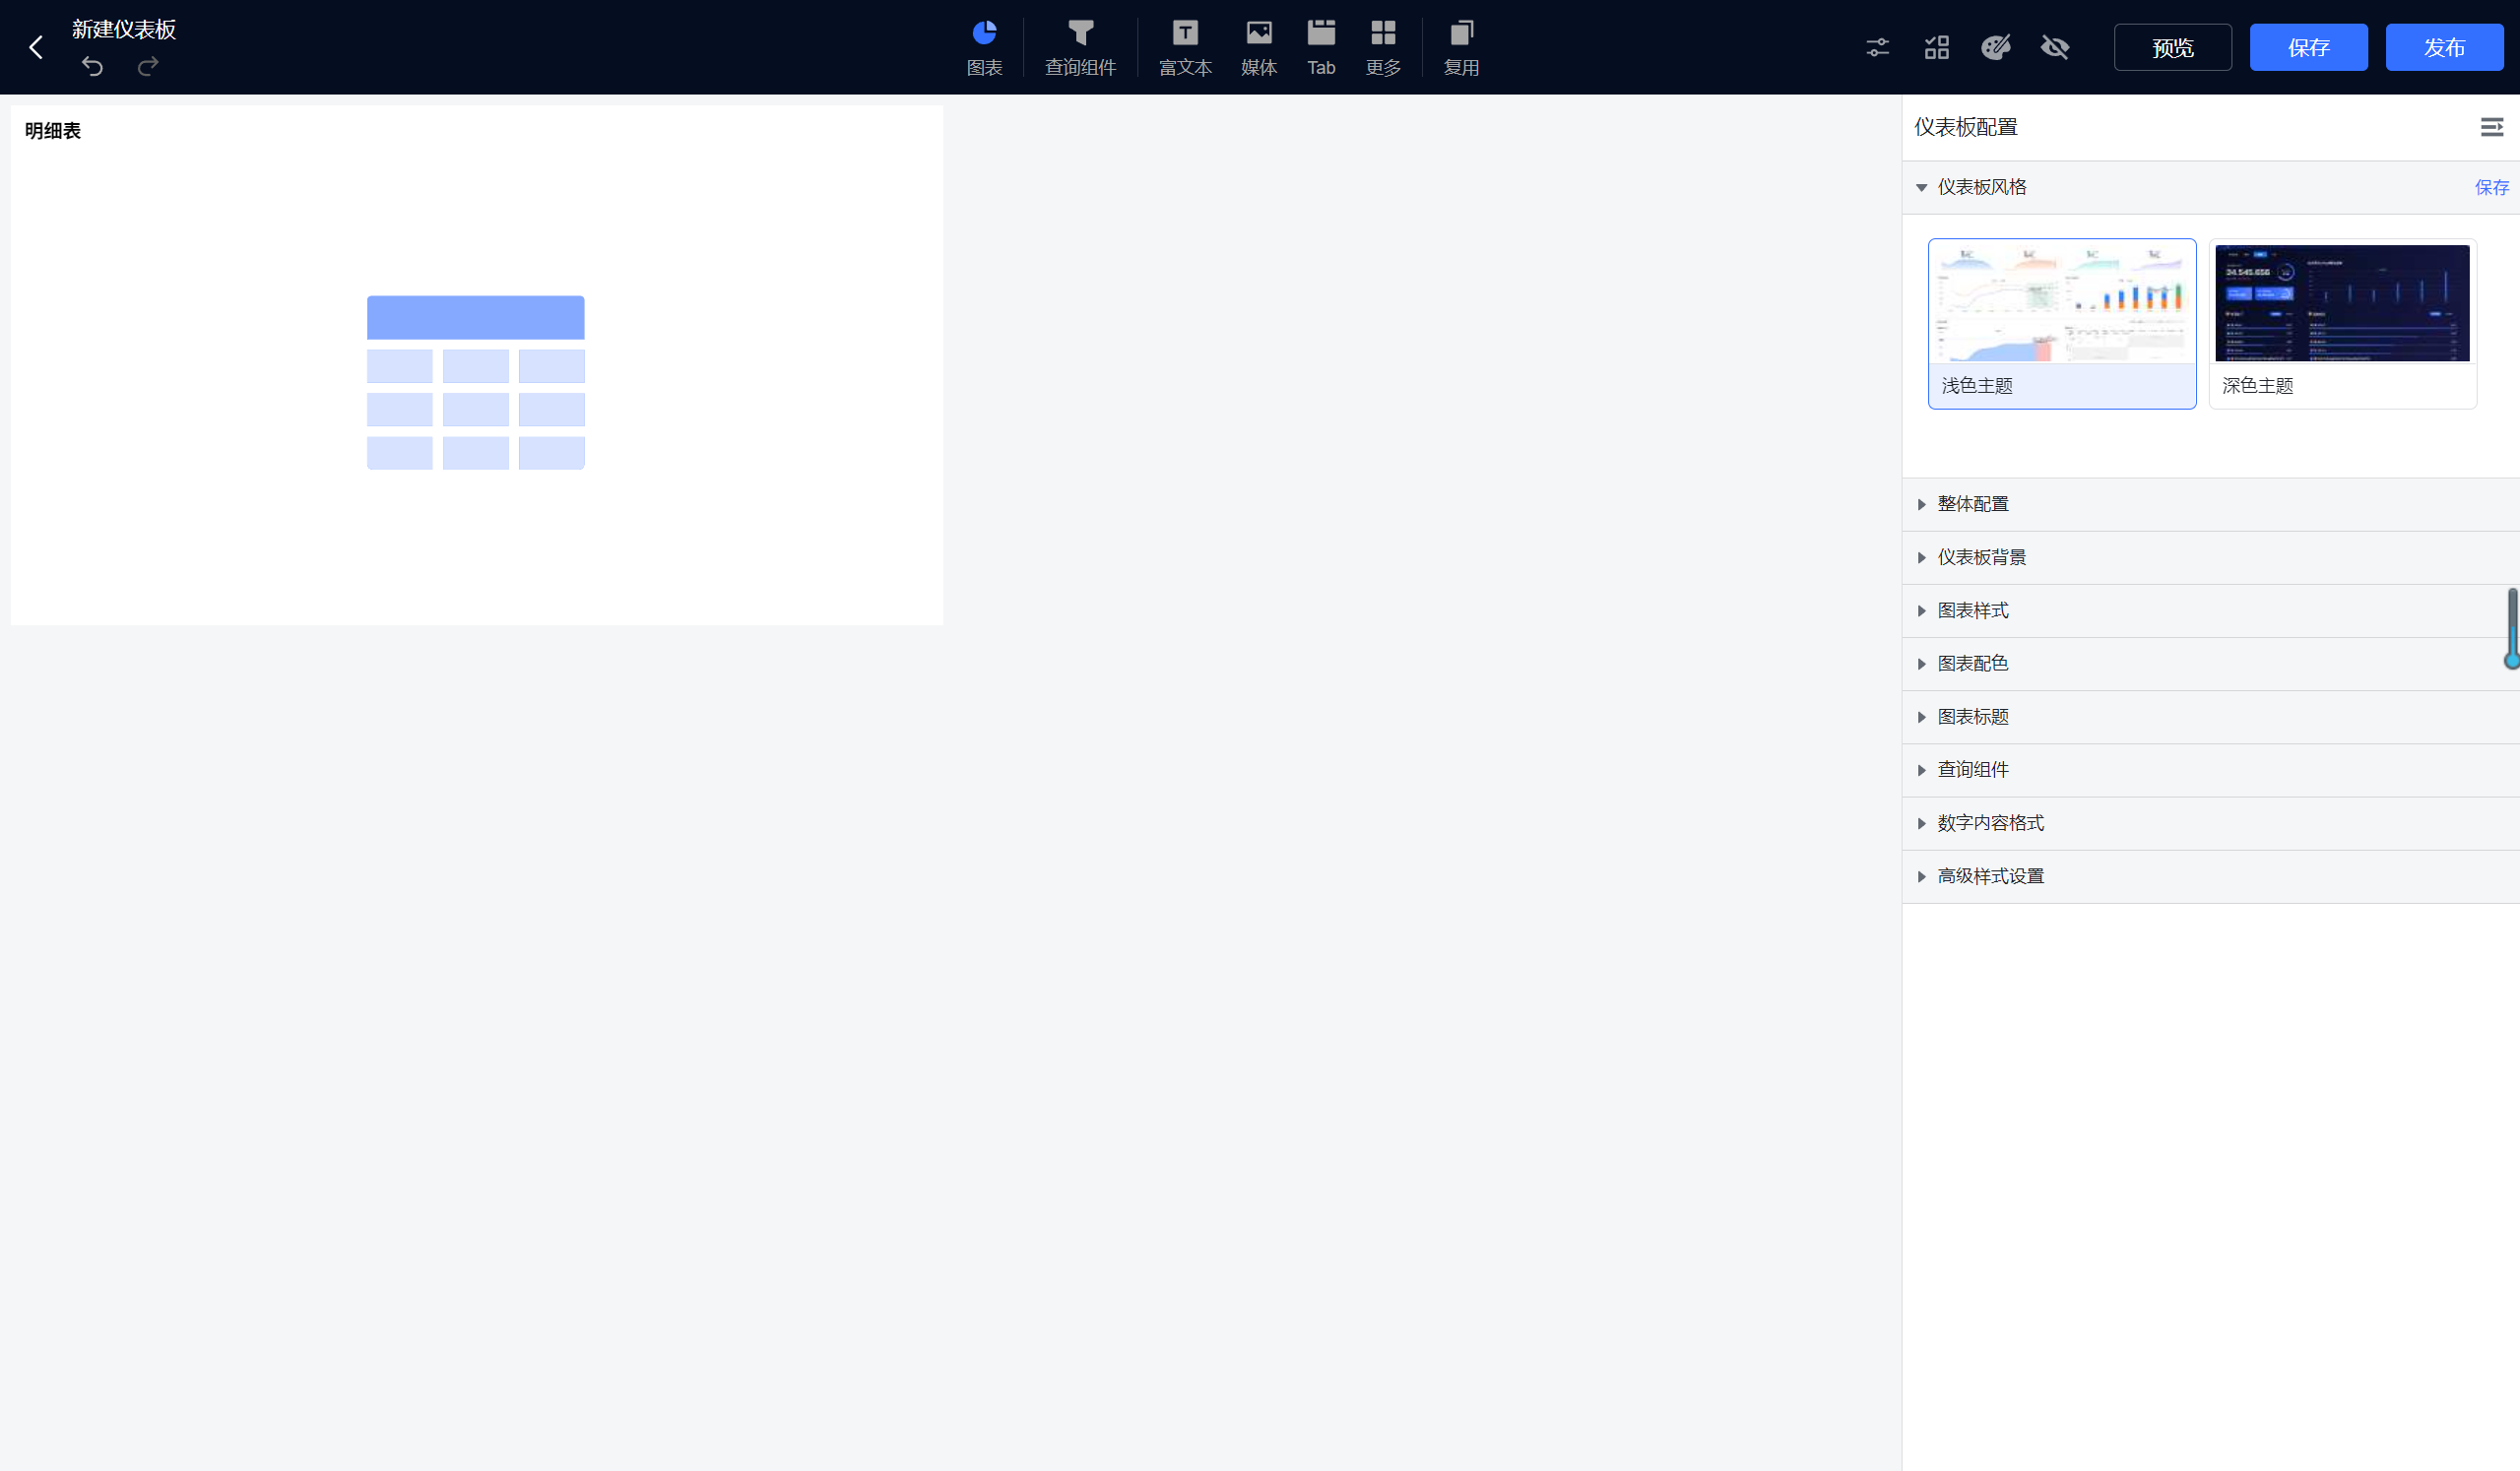This screenshot has height=1471, width=2520.
Task: Click the redo icon
Action: tap(148, 66)
